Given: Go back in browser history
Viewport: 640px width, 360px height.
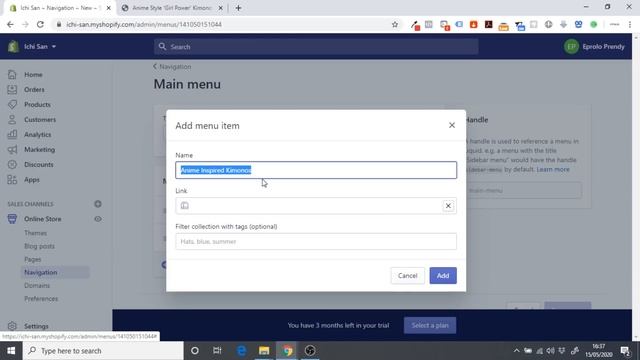Looking at the screenshot, I should (10, 24).
